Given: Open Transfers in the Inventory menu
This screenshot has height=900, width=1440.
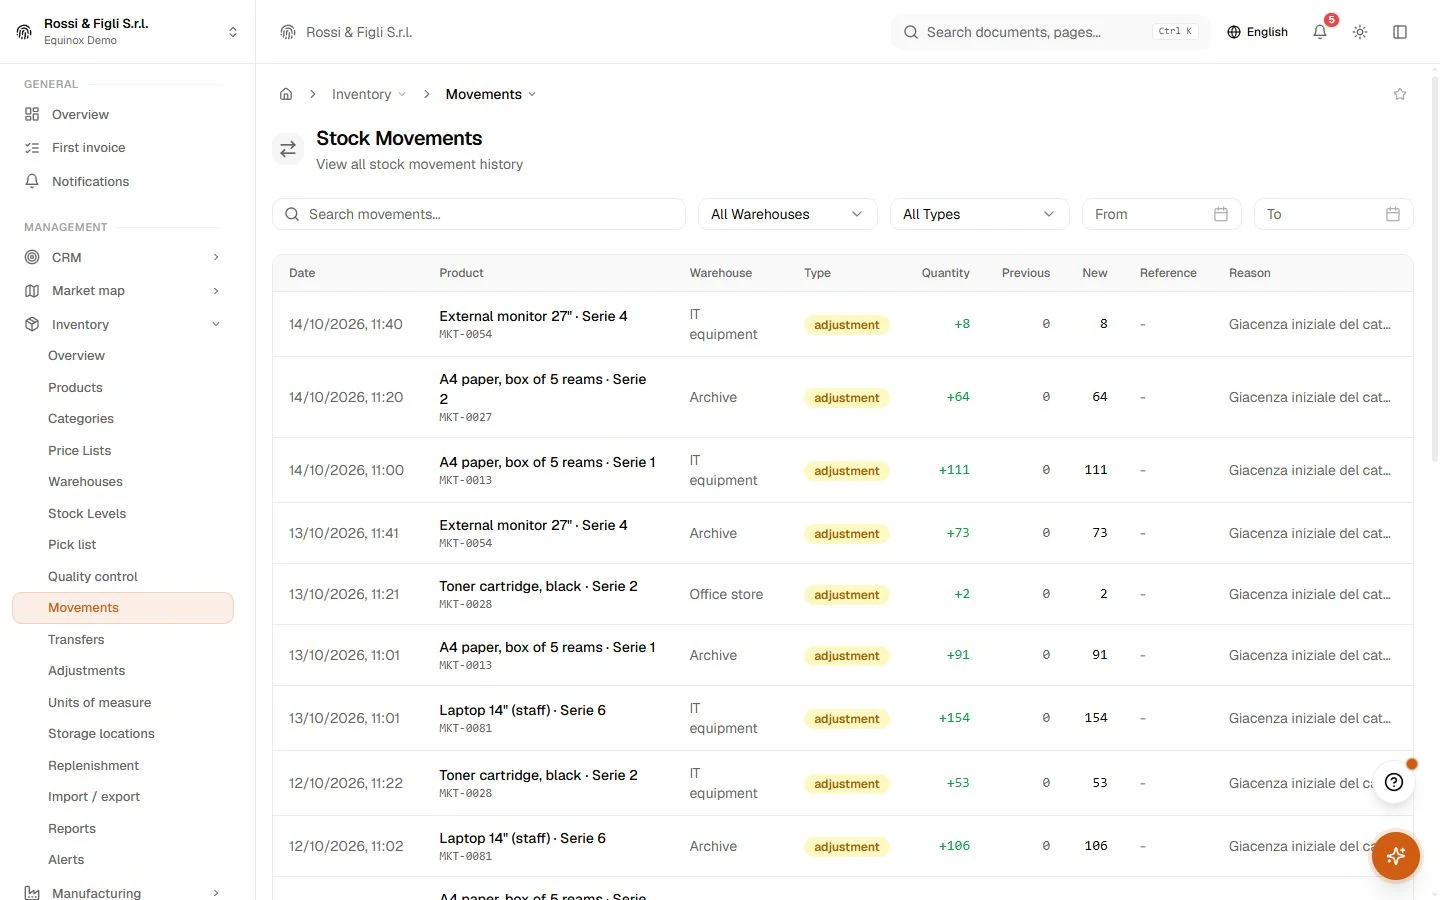Looking at the screenshot, I should [x=76, y=639].
